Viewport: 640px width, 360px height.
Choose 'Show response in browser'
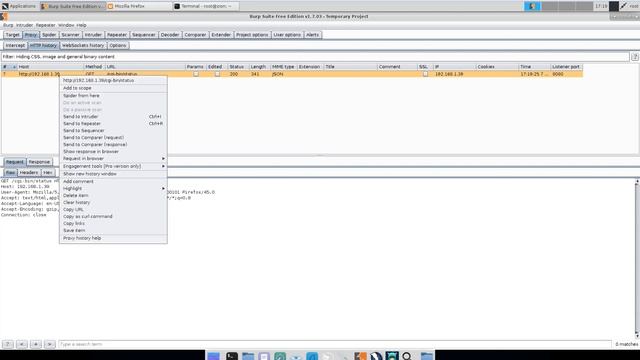point(113,151)
